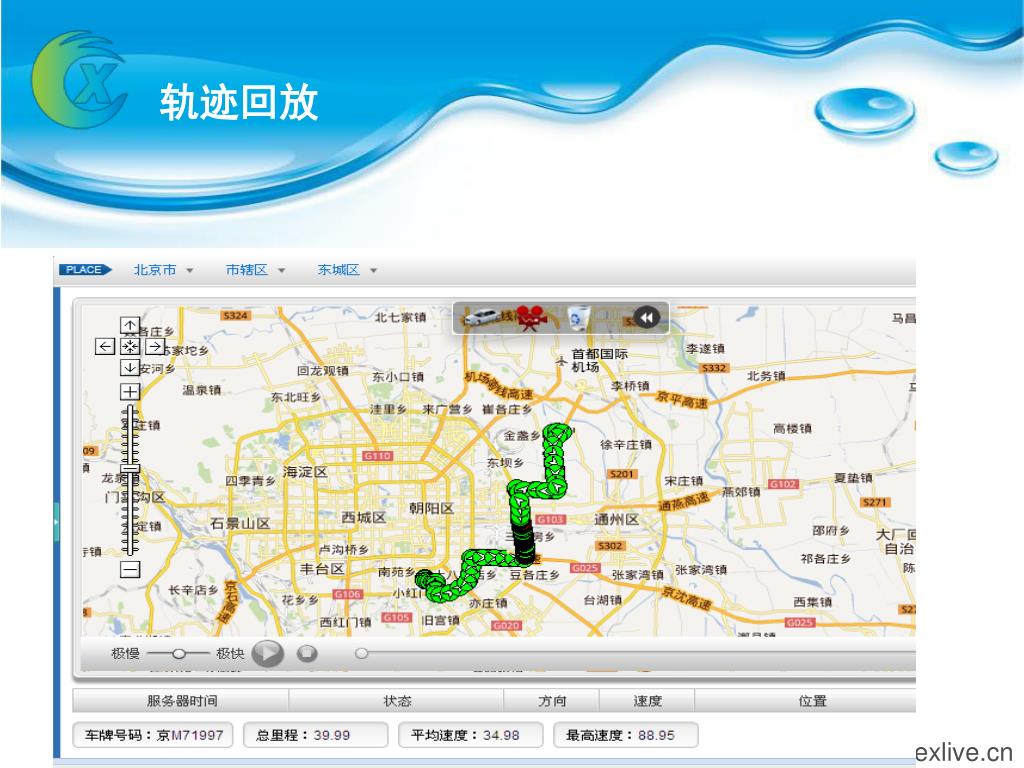The image size is (1024, 768).
Task: Open the 北京市 city dropdown
Action: [163, 270]
